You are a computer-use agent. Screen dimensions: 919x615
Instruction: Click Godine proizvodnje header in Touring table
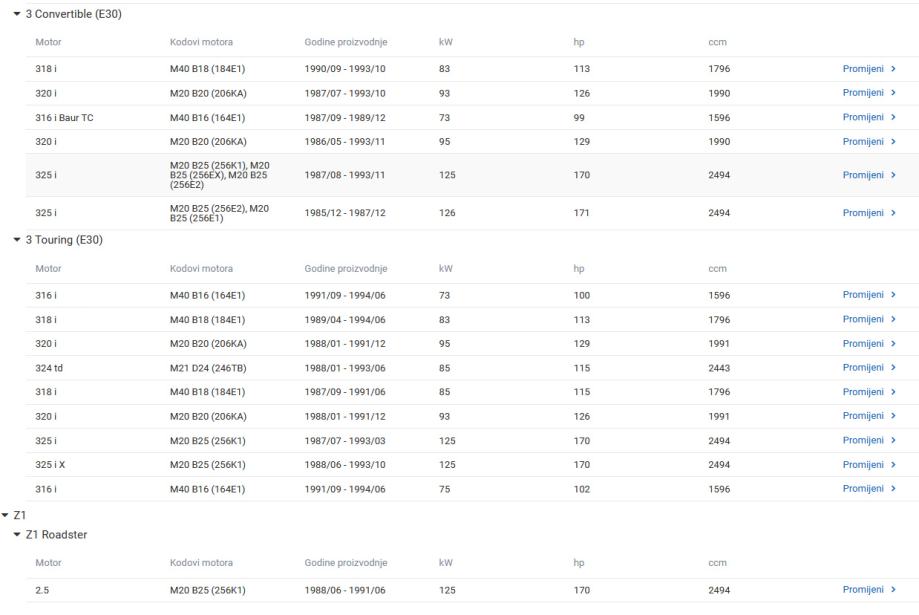(x=345, y=269)
